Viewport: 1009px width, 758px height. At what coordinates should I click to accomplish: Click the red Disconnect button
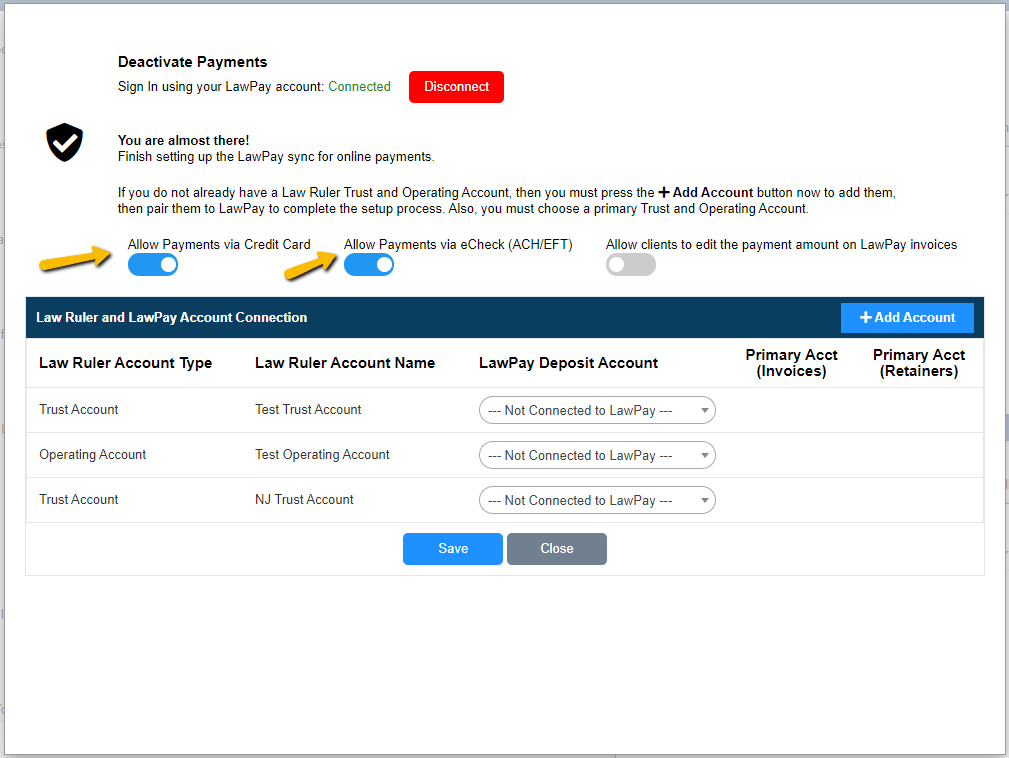click(456, 87)
